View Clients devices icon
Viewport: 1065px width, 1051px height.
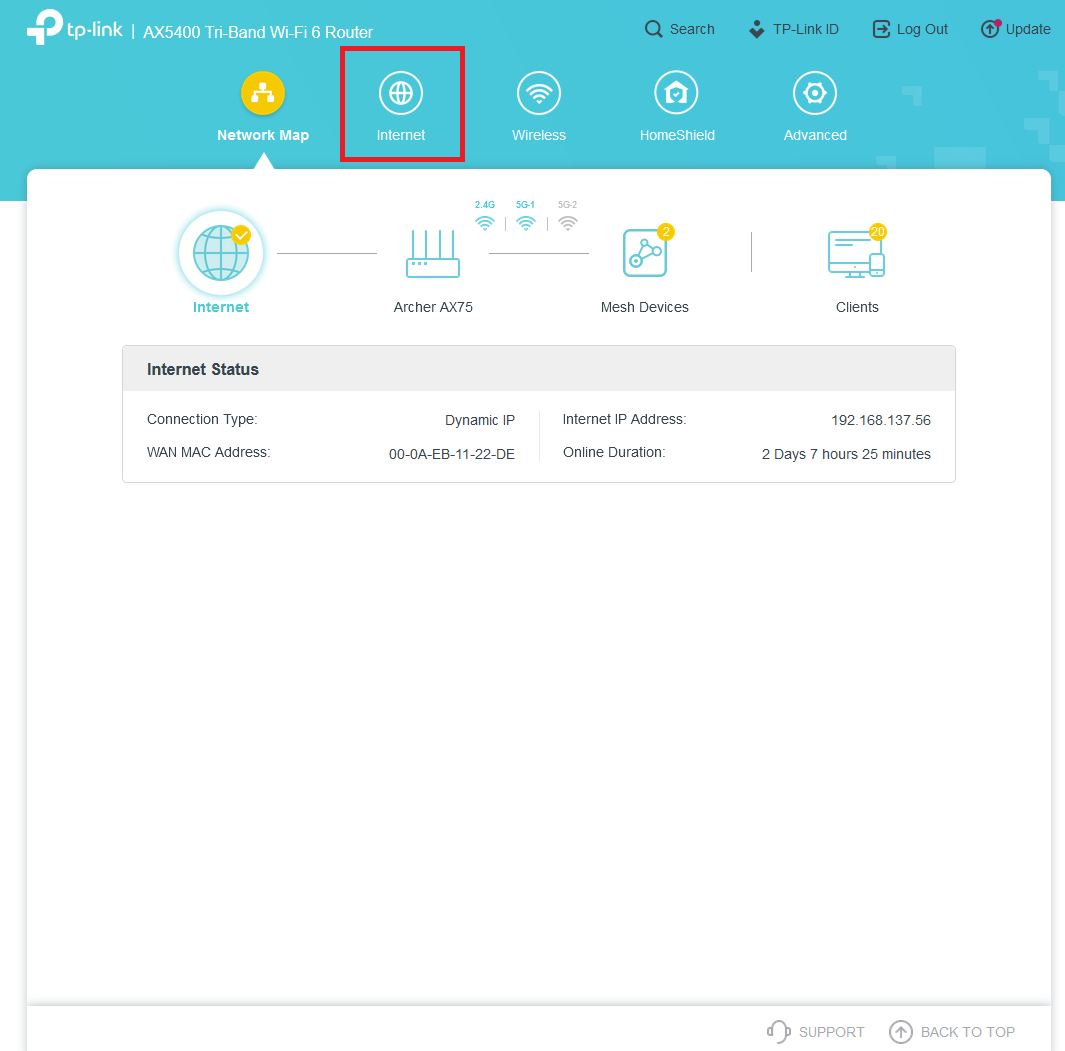(x=856, y=255)
